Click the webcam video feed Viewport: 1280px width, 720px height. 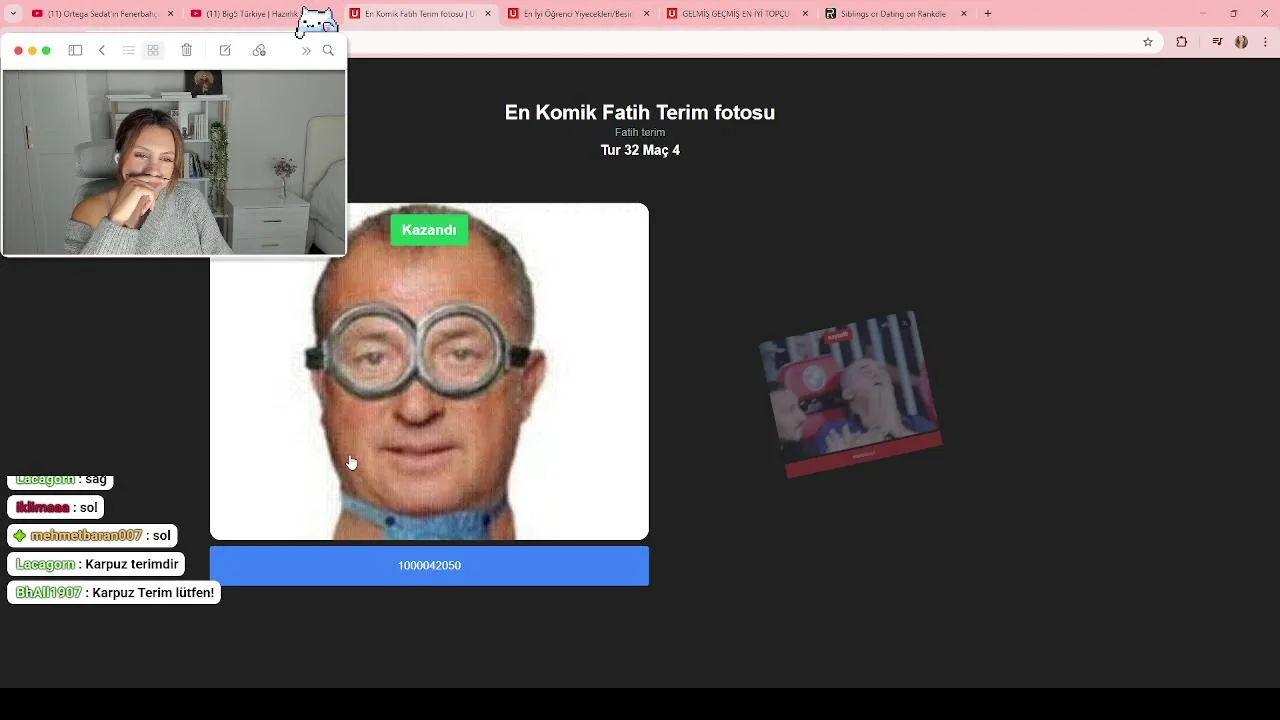pos(174,162)
